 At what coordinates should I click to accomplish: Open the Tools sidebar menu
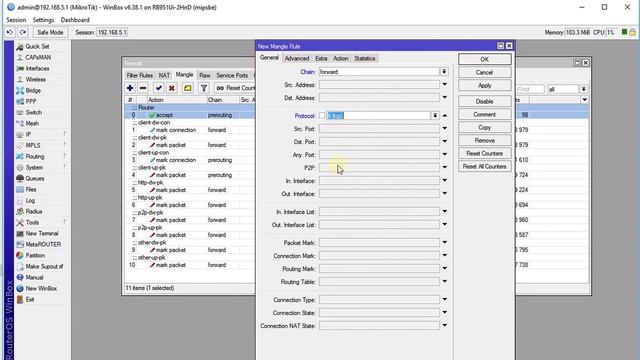(33, 222)
